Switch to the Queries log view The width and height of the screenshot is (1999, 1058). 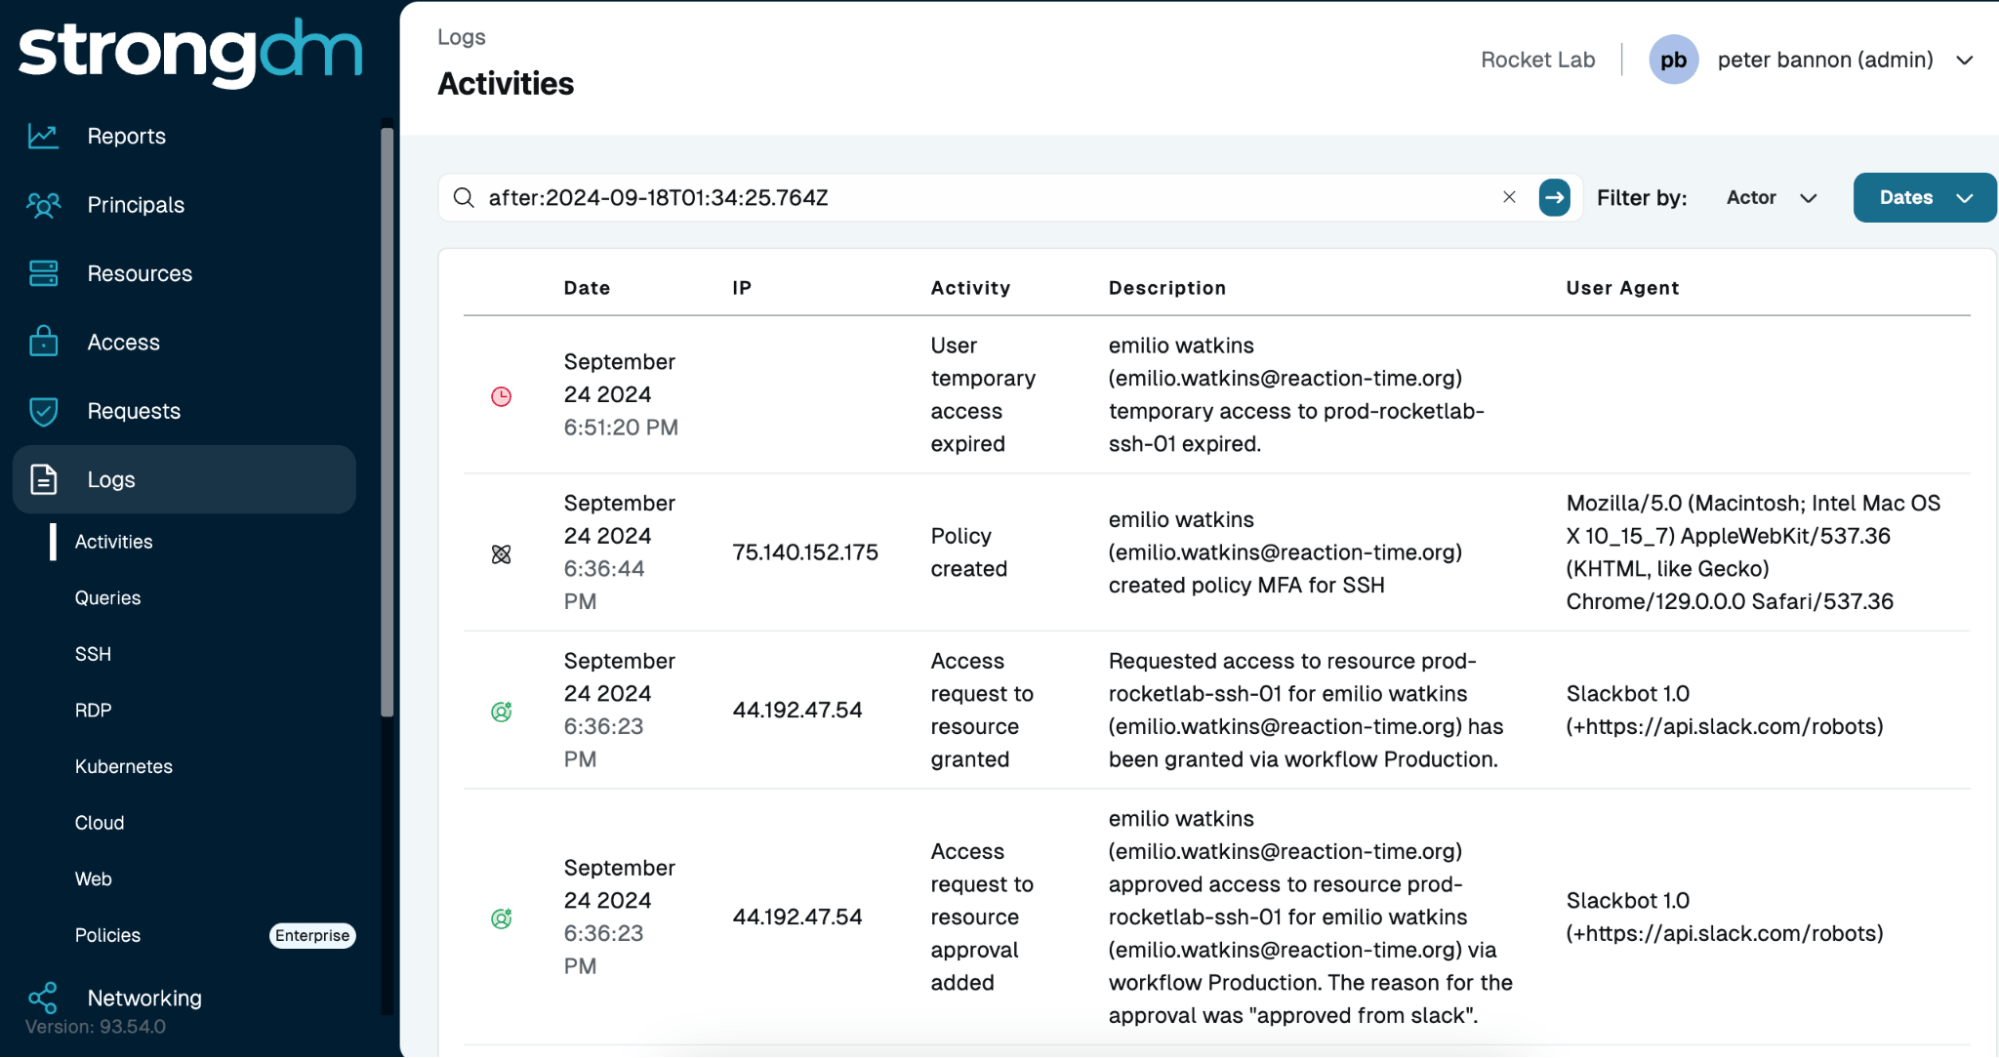pos(107,597)
